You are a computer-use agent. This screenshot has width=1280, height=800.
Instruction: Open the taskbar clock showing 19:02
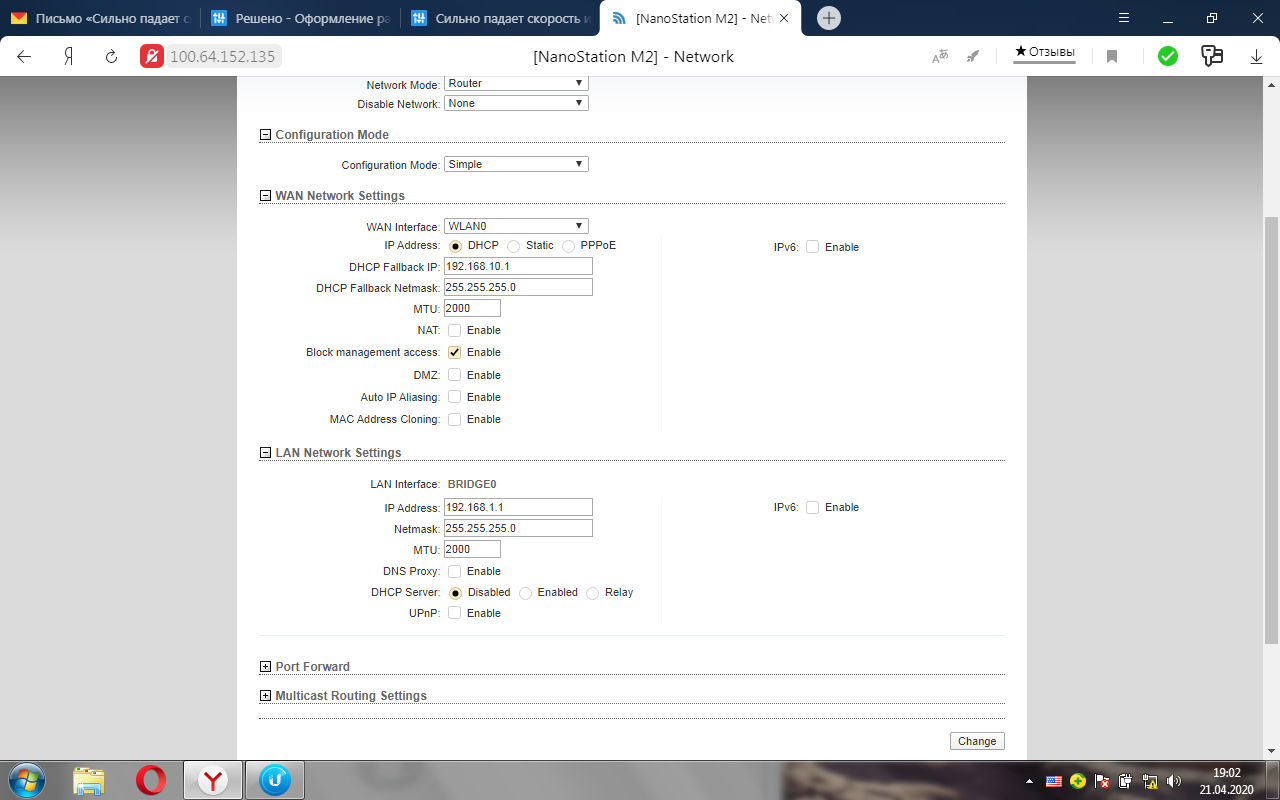[1226, 780]
